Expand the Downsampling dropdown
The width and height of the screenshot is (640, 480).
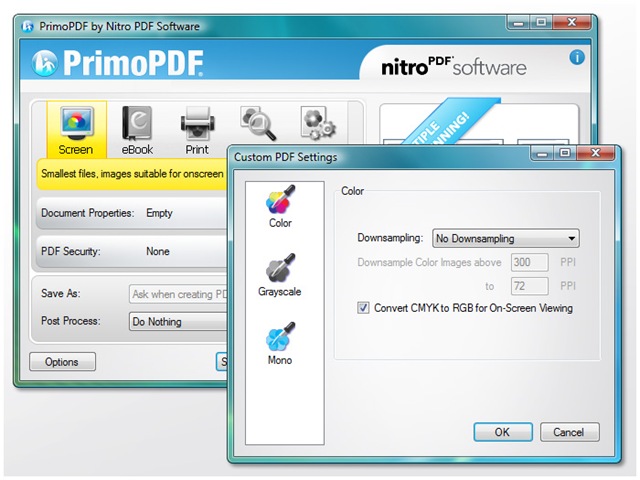[506, 238]
